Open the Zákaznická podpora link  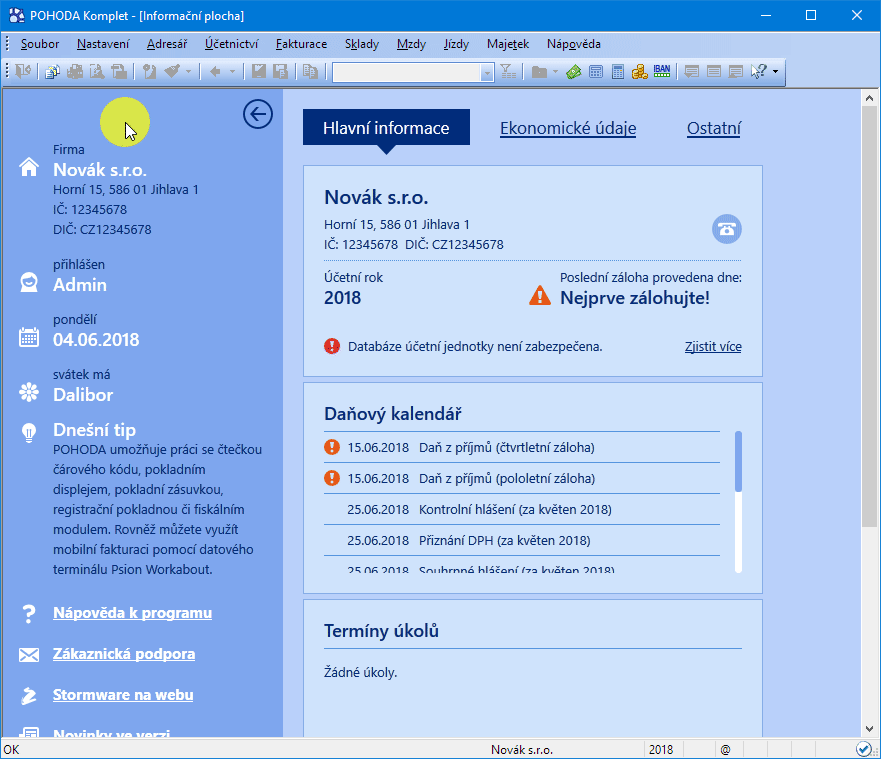(x=124, y=653)
